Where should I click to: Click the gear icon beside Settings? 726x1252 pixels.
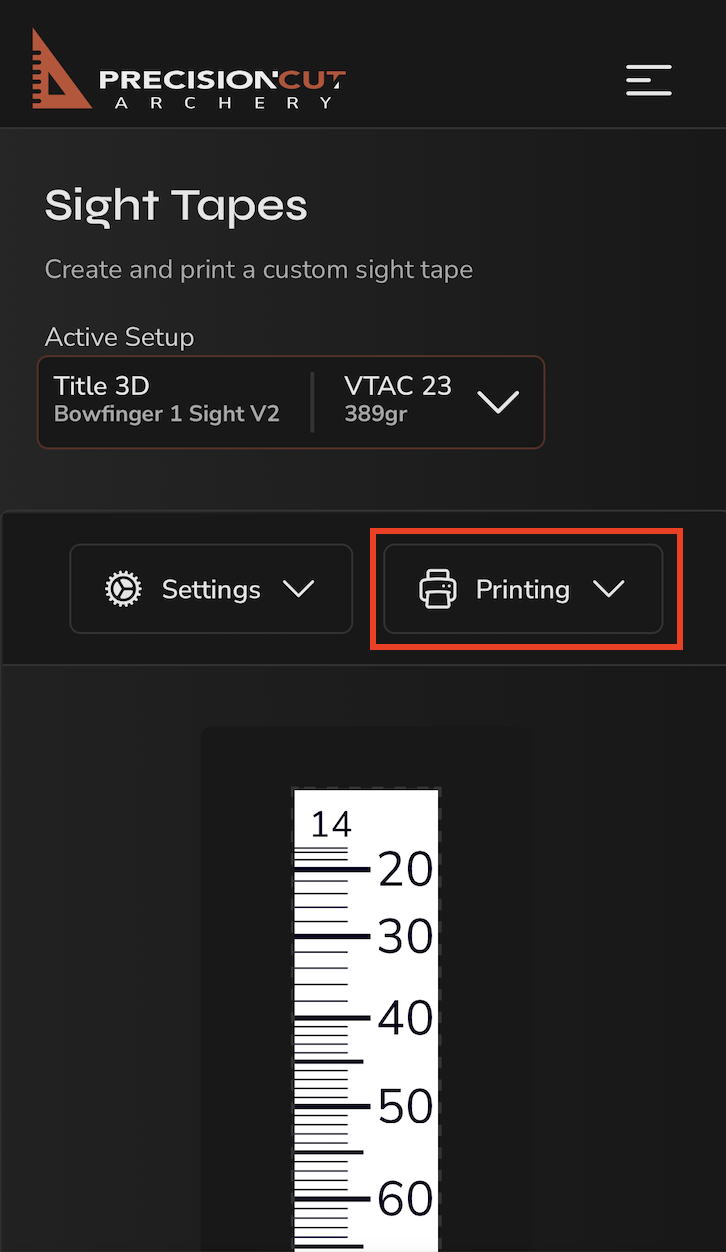coord(123,589)
